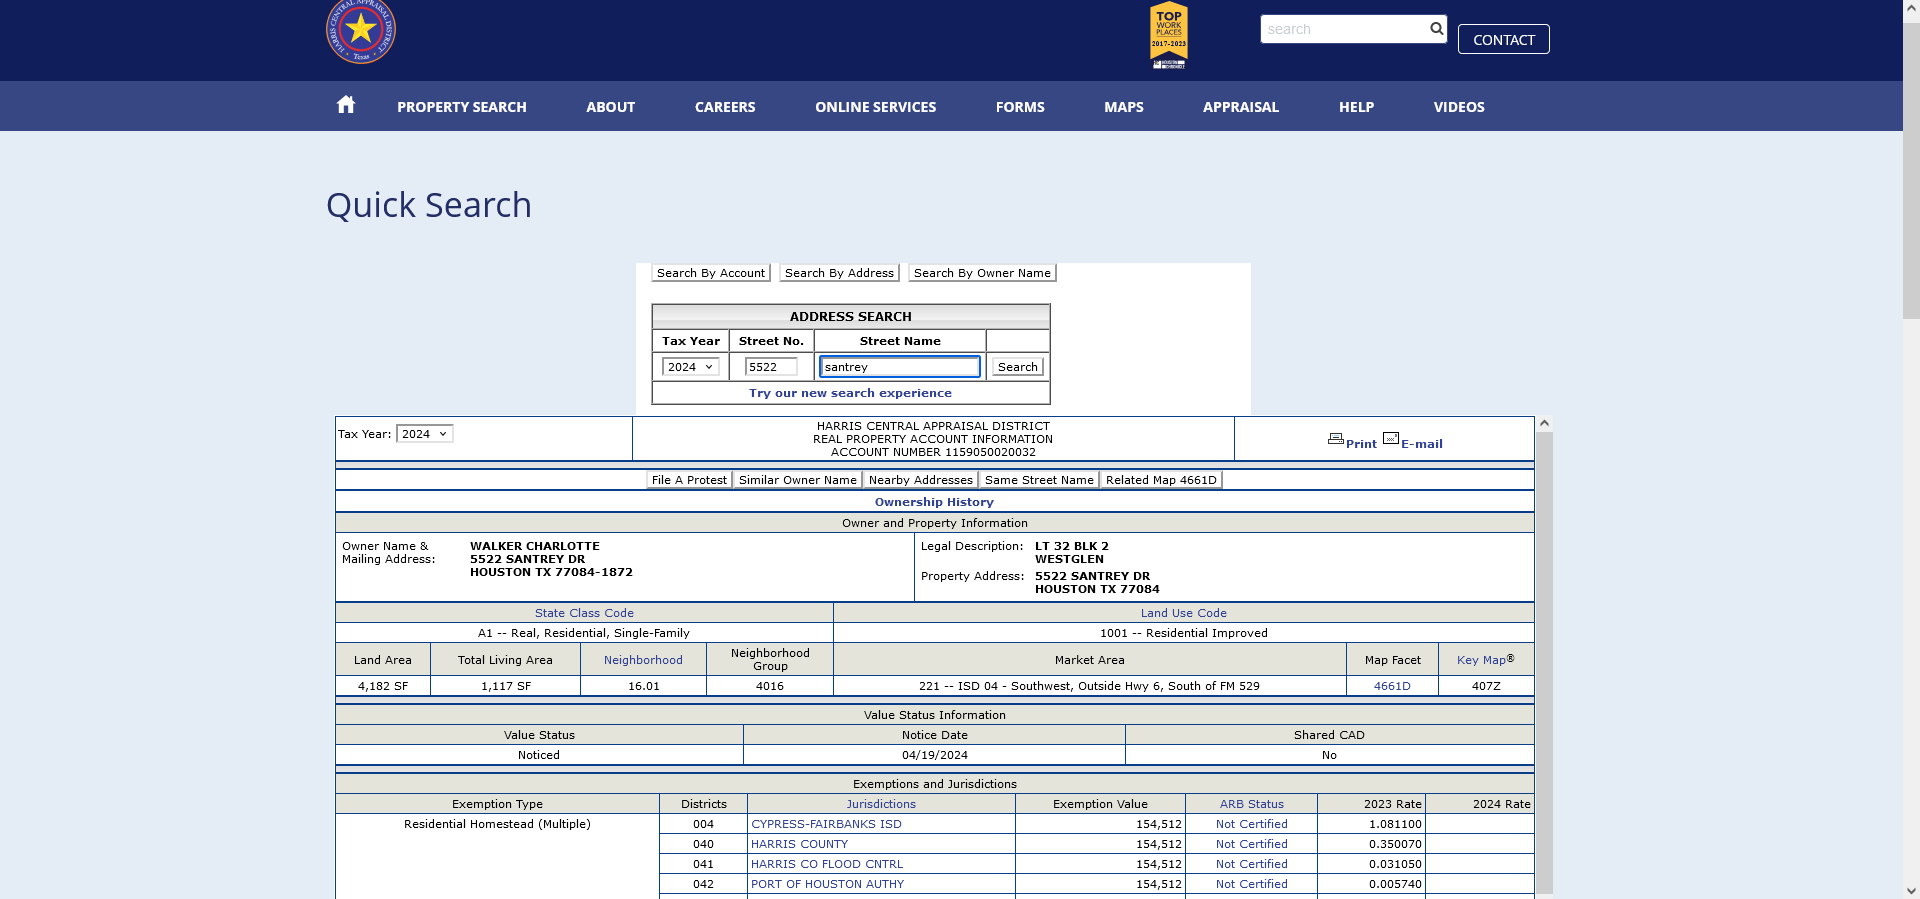
Task: Click the Notice Date 04/19/2024 cell
Action: pos(934,755)
